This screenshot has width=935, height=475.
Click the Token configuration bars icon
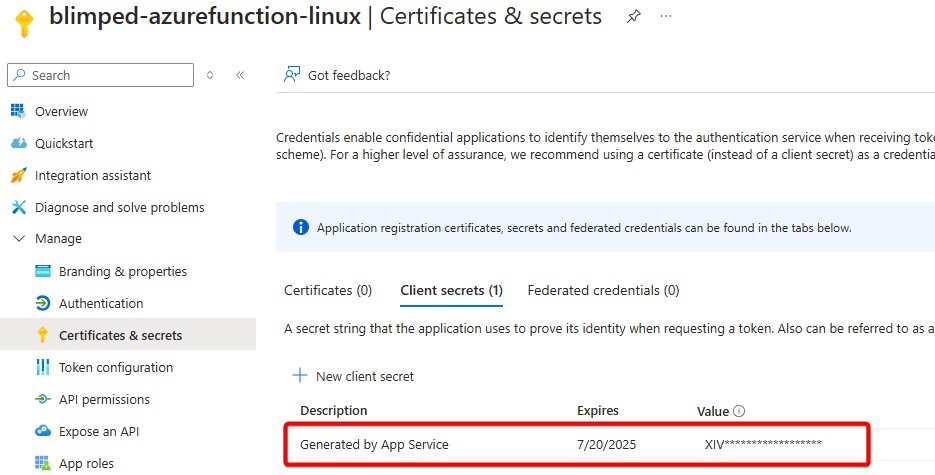pyautogui.click(x=43, y=367)
